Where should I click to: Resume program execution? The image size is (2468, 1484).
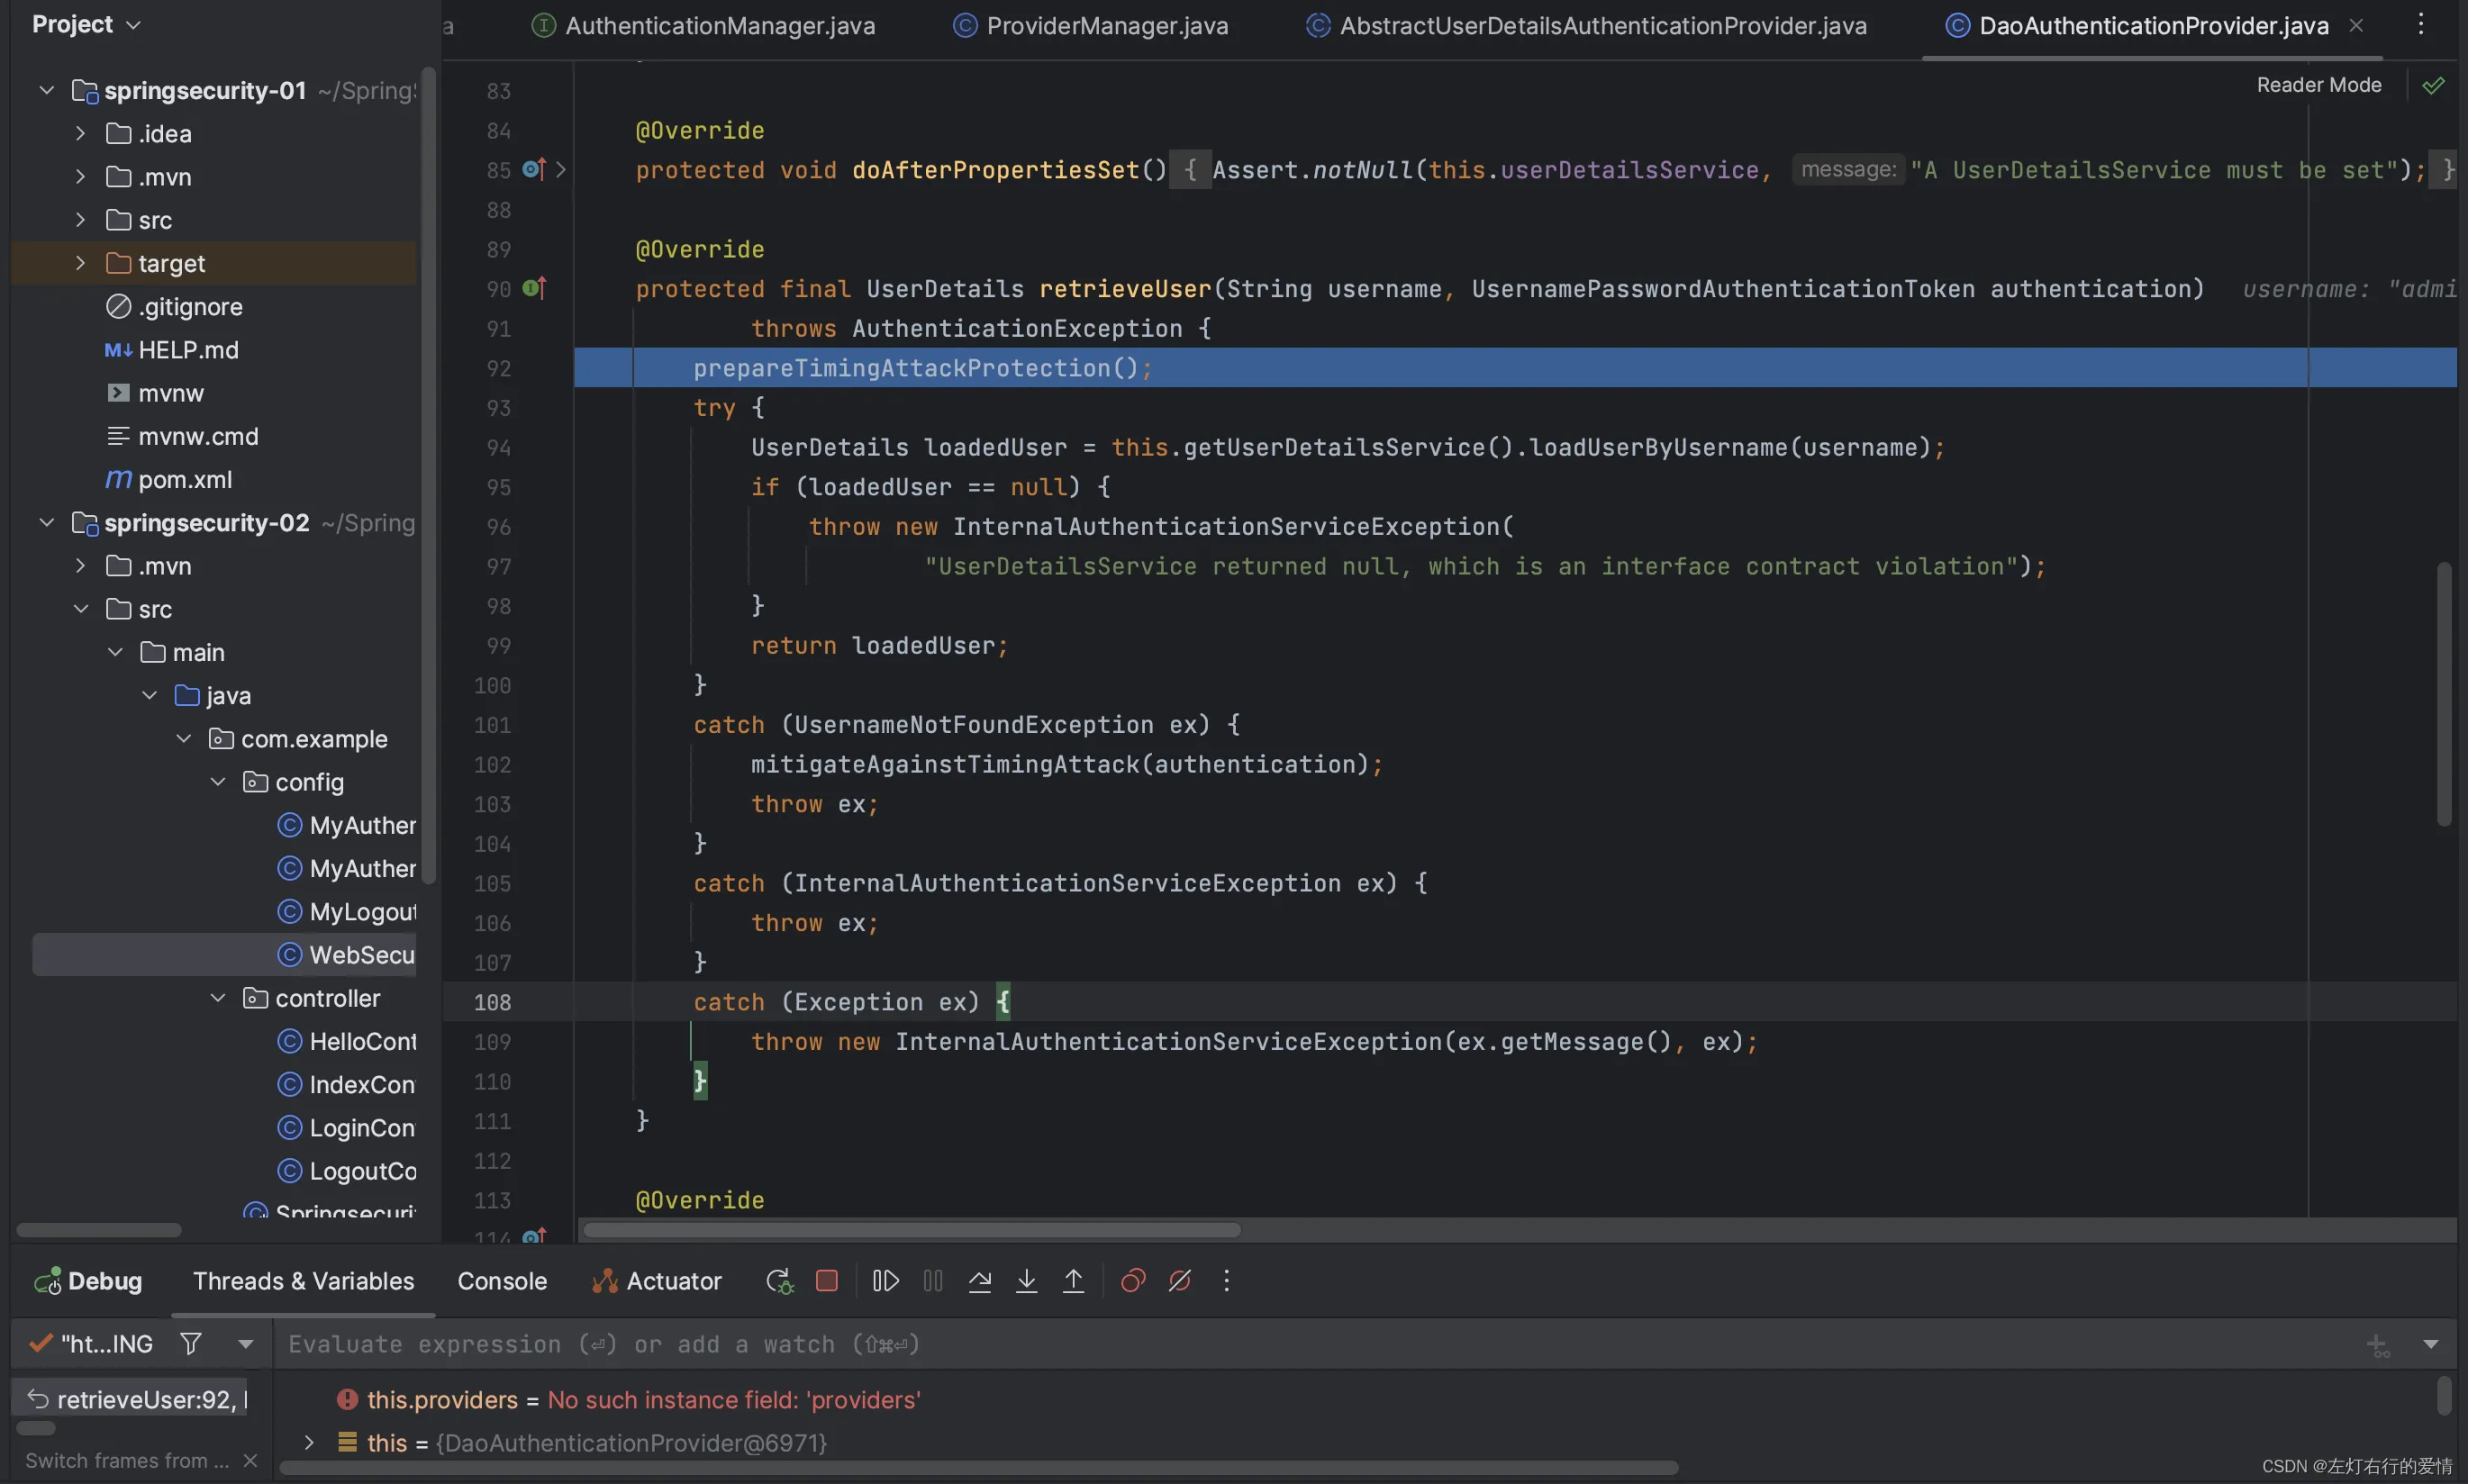pos(885,1281)
